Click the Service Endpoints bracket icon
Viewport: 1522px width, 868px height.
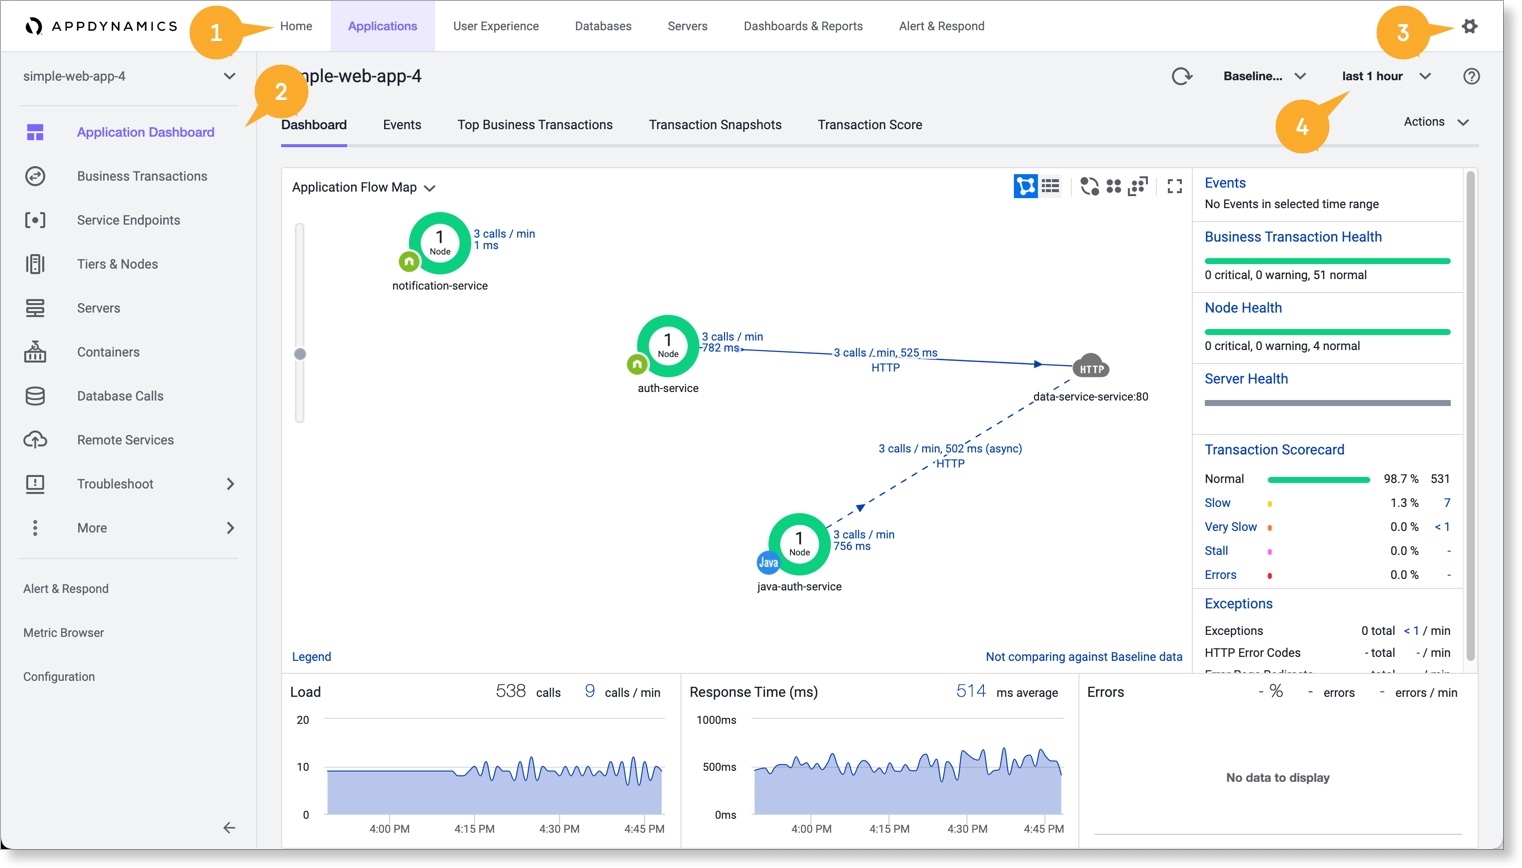35,220
